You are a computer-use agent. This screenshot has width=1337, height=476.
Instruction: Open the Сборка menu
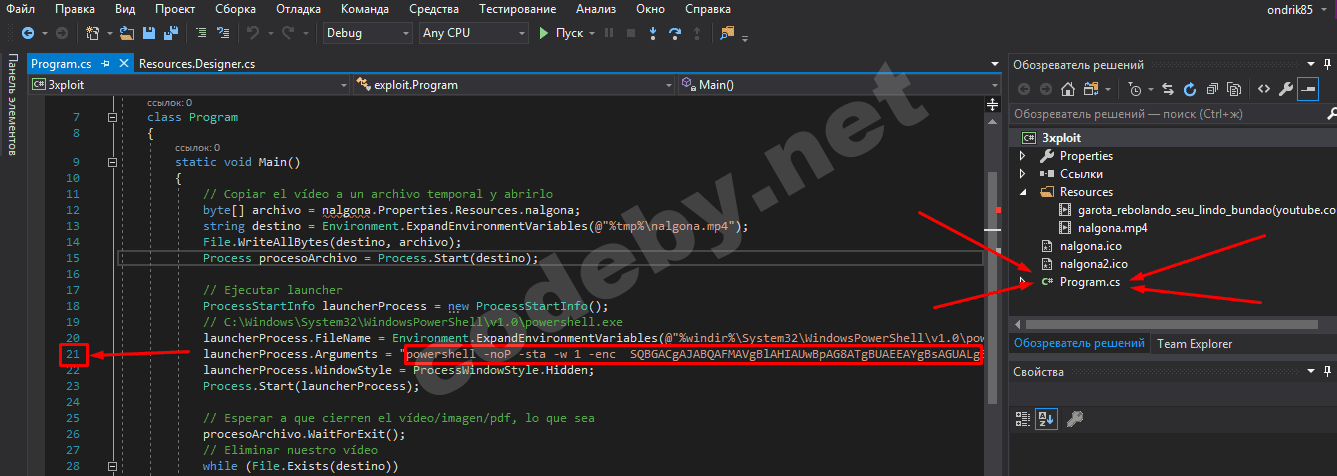pyautogui.click(x=235, y=9)
